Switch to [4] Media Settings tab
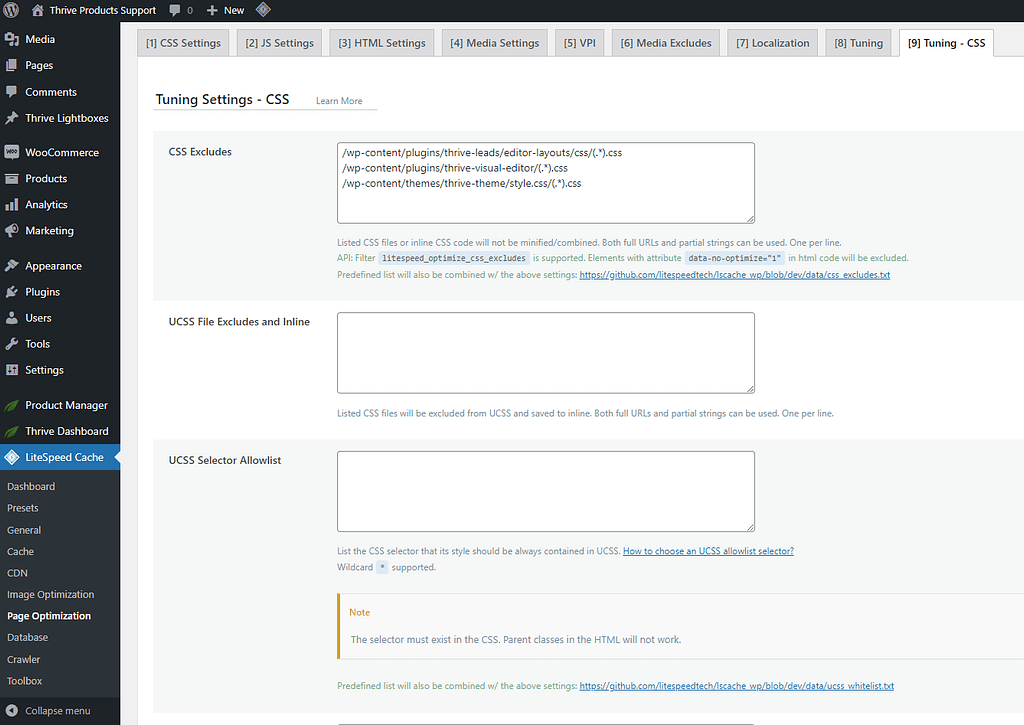The width and height of the screenshot is (1024, 725). pos(495,43)
